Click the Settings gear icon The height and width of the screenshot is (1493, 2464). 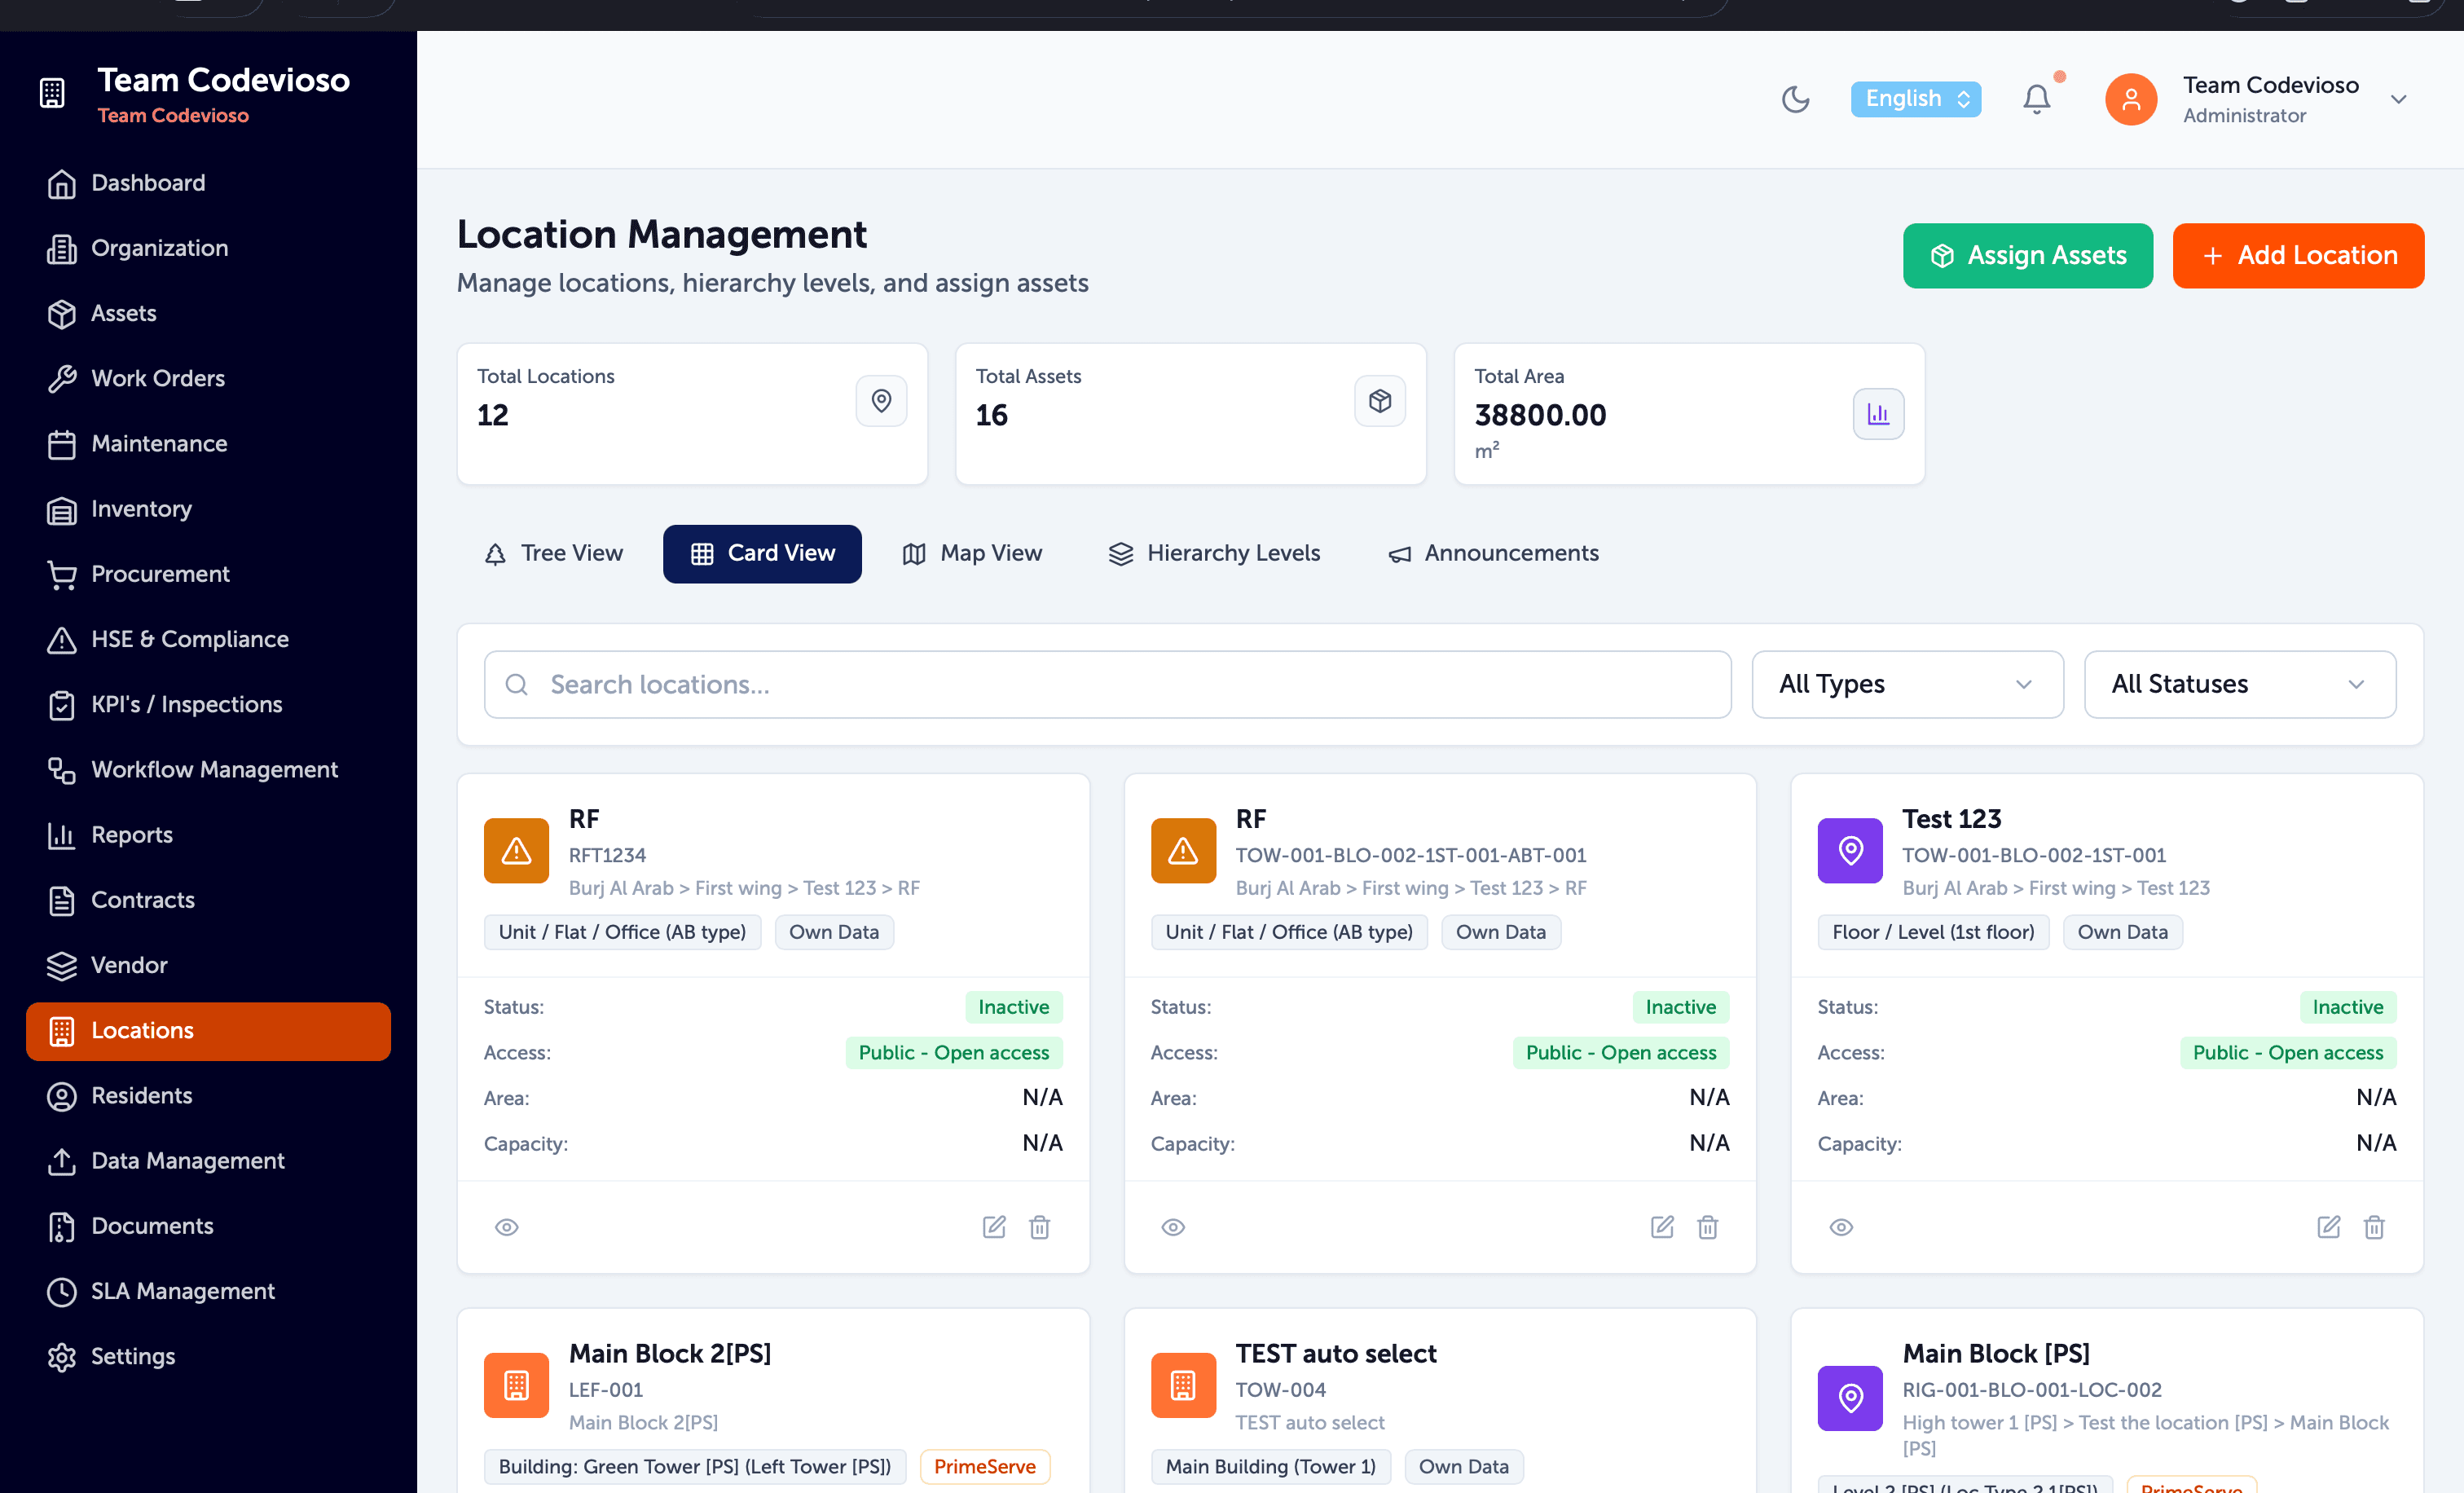pyautogui.click(x=61, y=1357)
